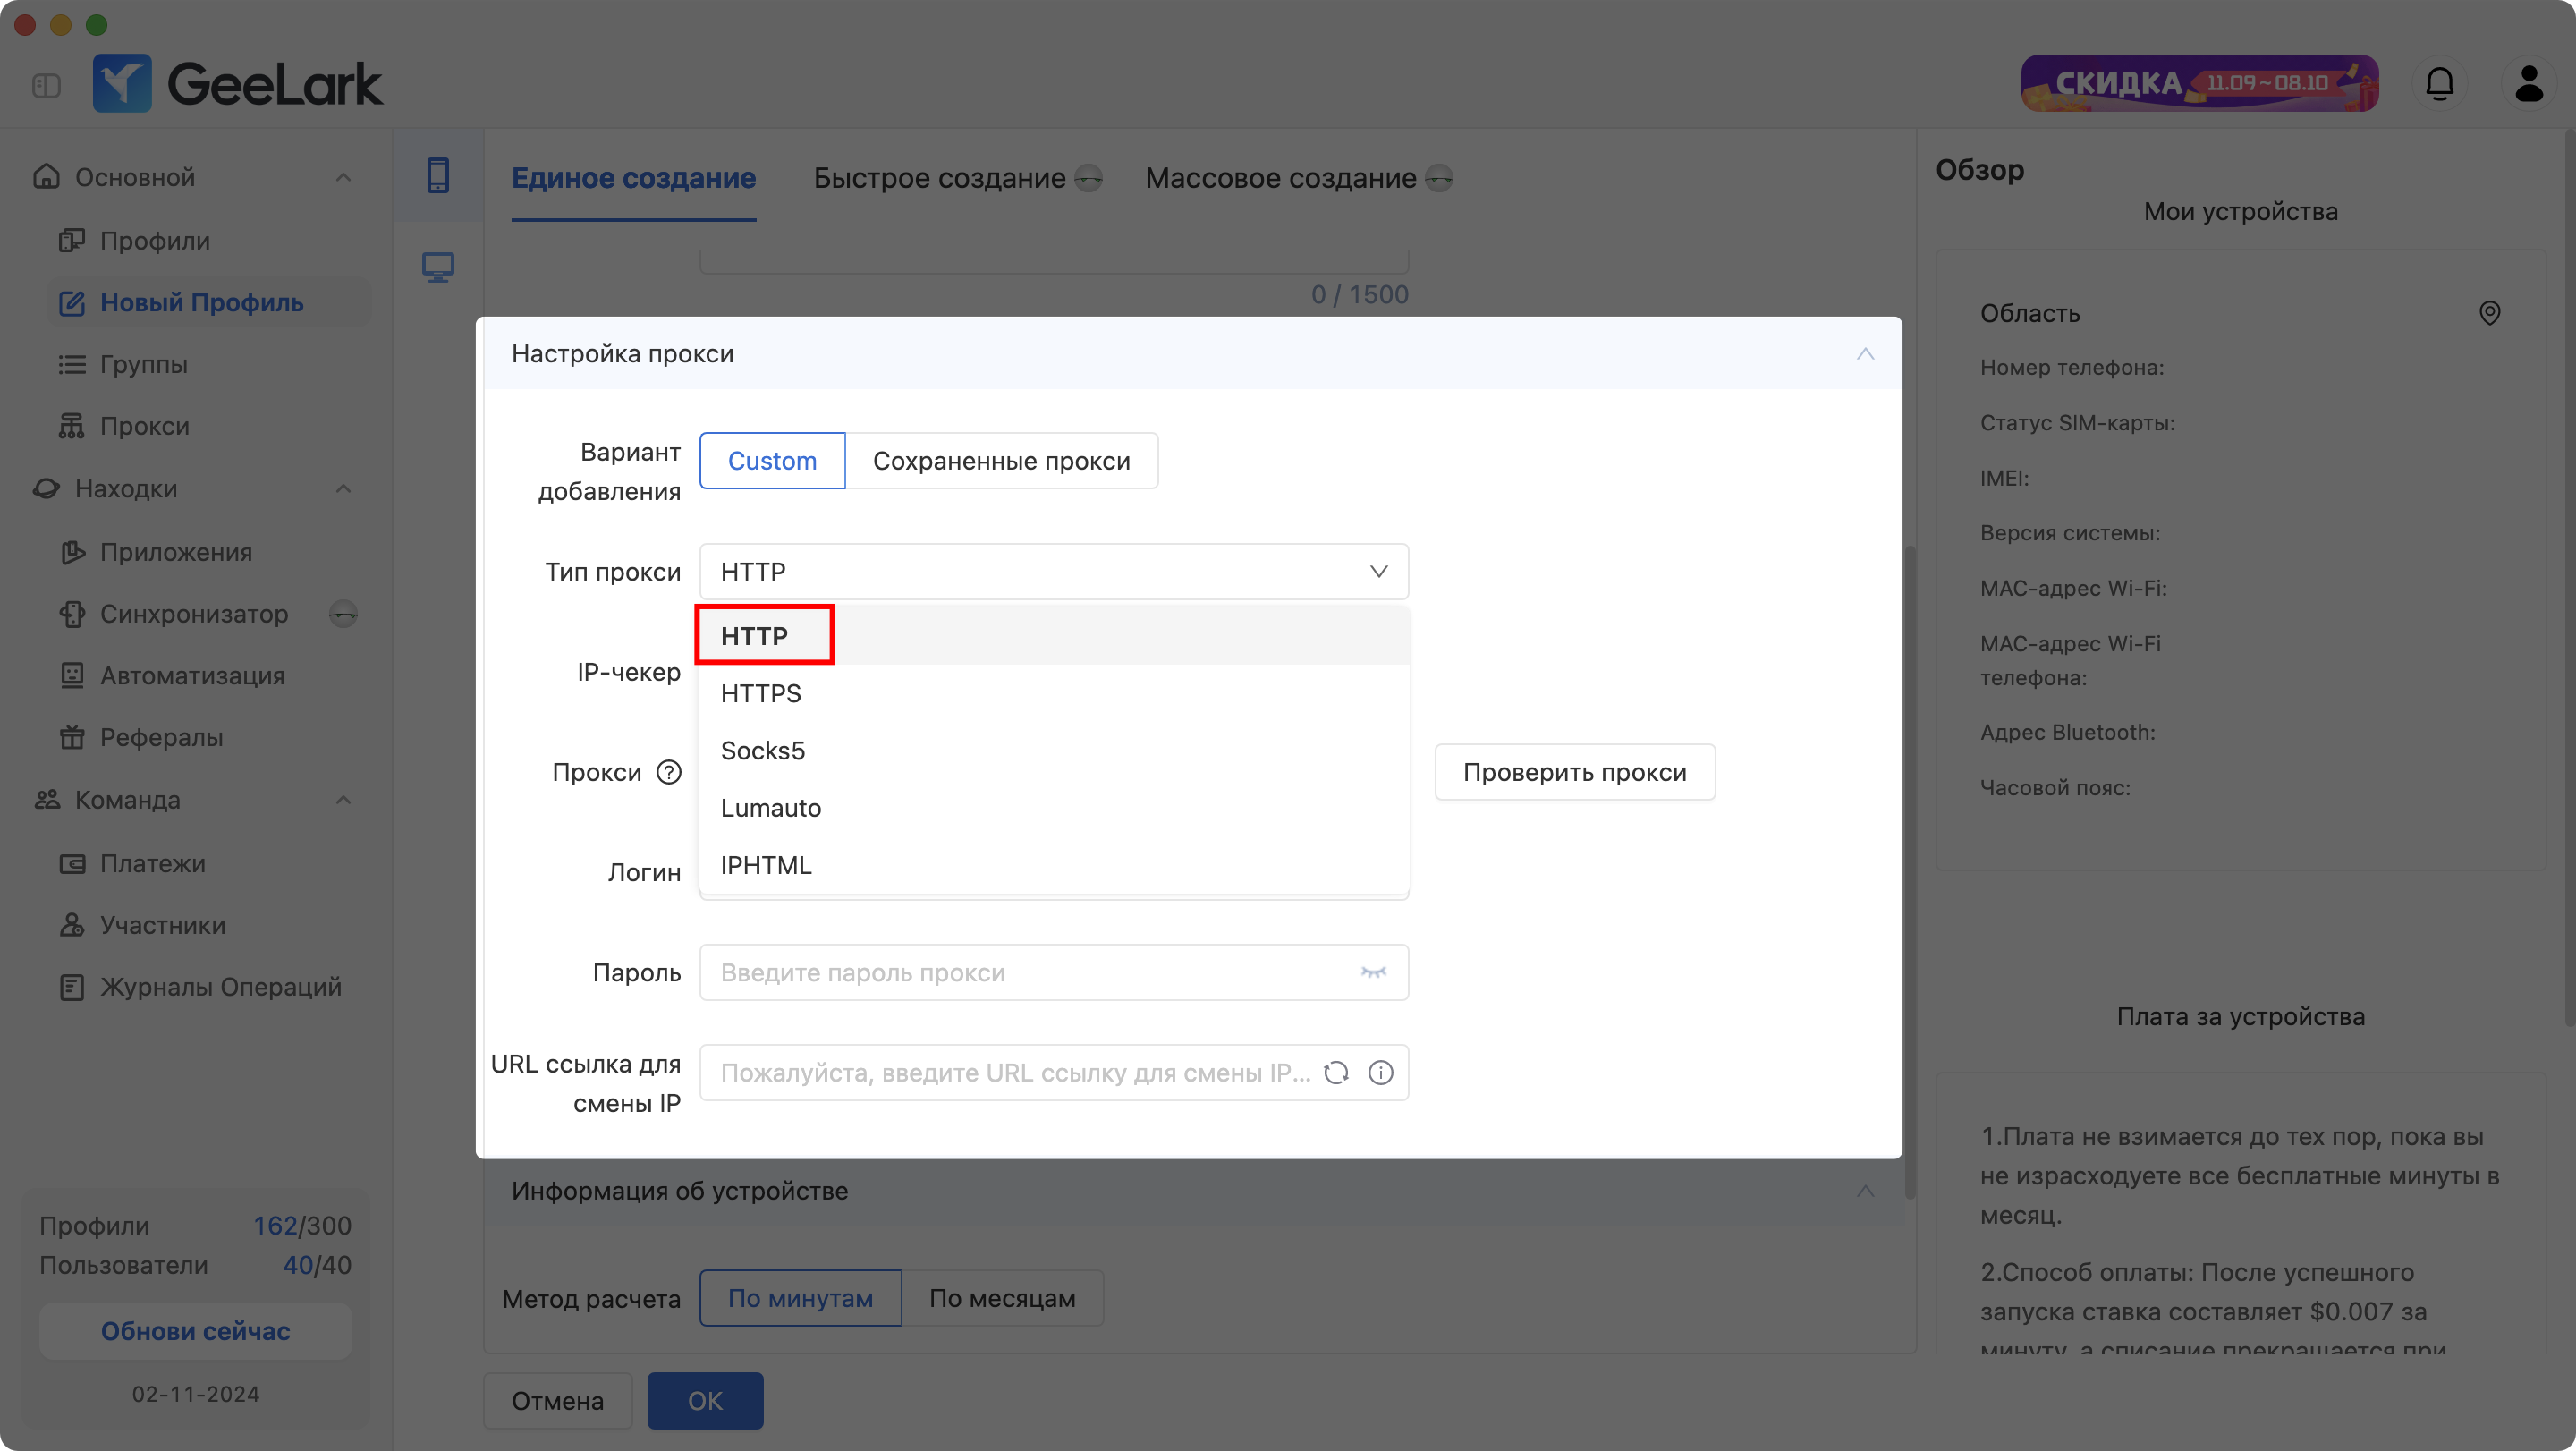Click the Массовое создание badge icon

(x=1439, y=178)
